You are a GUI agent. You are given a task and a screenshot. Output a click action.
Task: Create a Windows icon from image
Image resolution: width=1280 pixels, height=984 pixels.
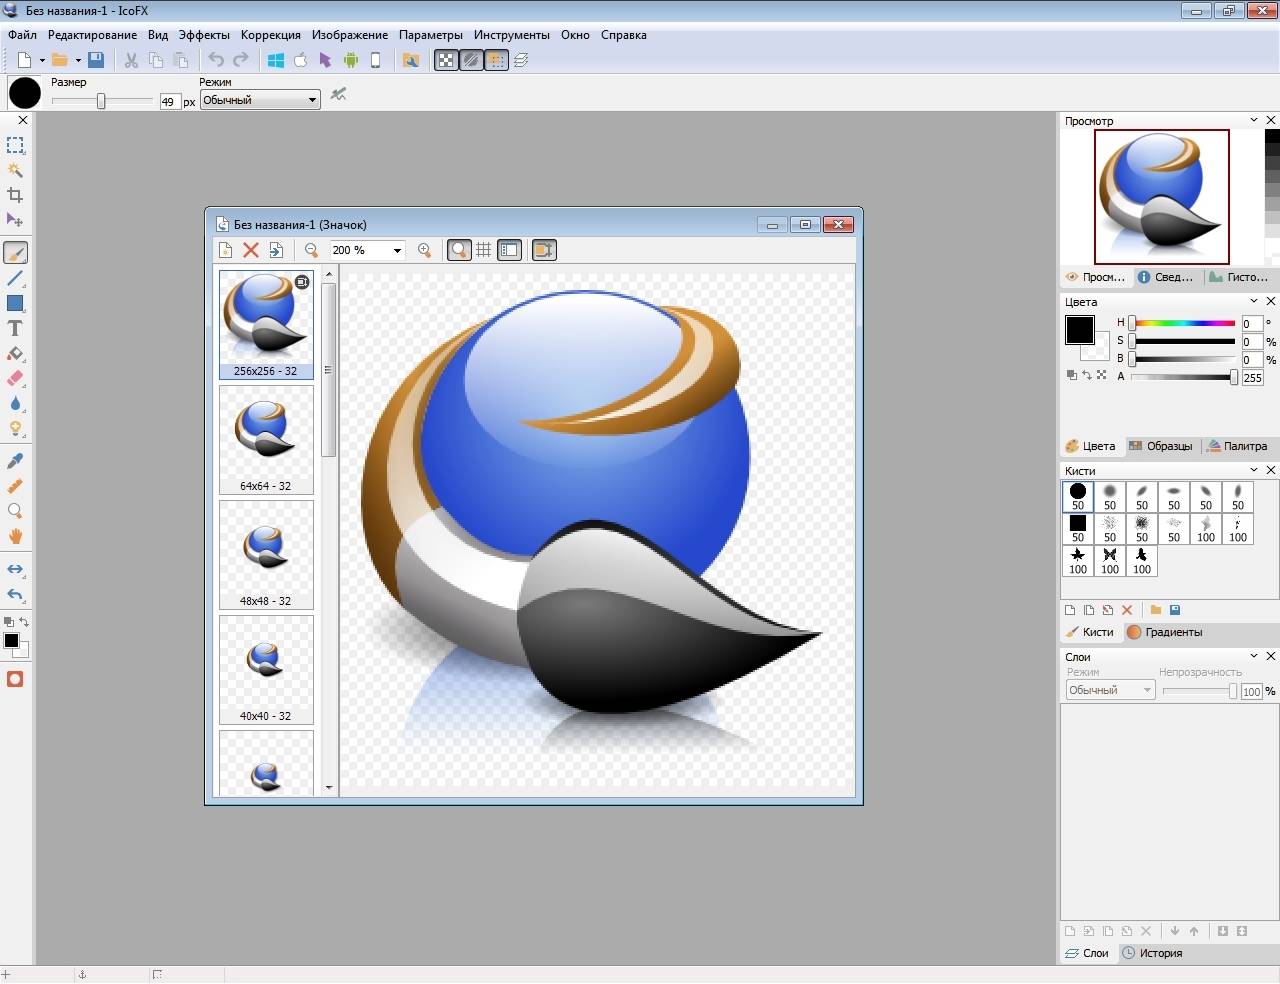pos(276,60)
